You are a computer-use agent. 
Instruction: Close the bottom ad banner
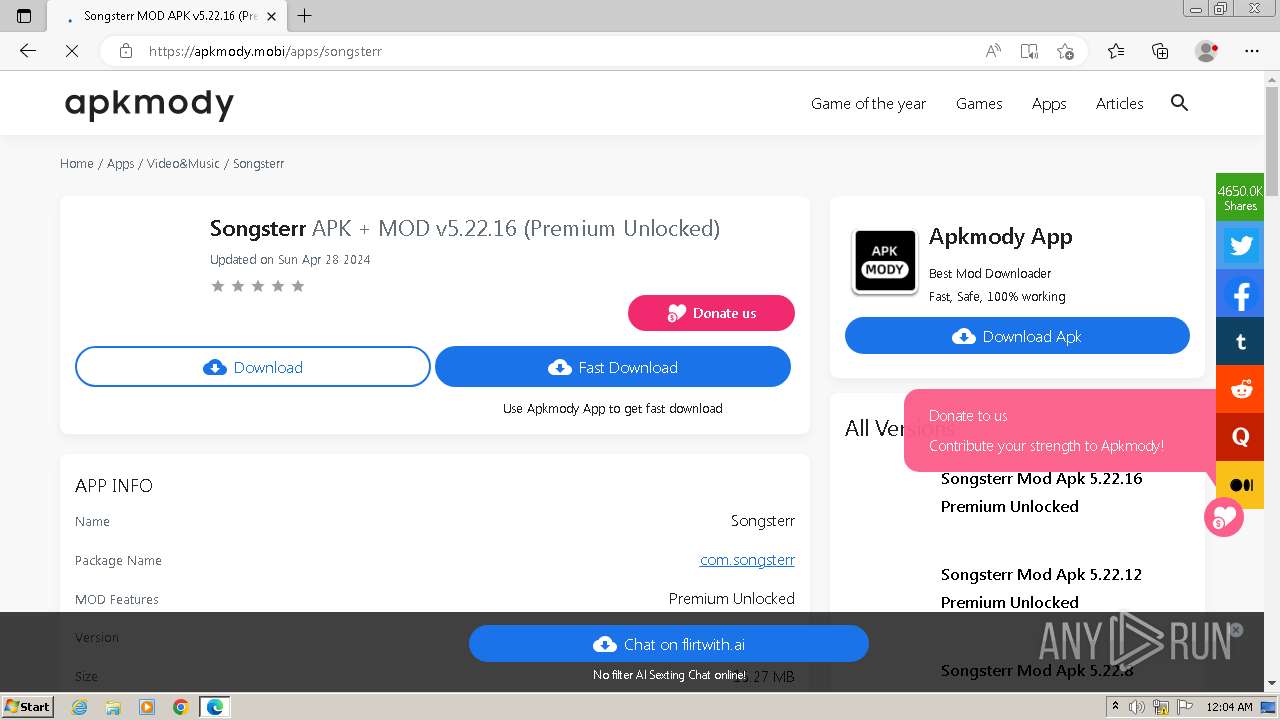point(1236,630)
